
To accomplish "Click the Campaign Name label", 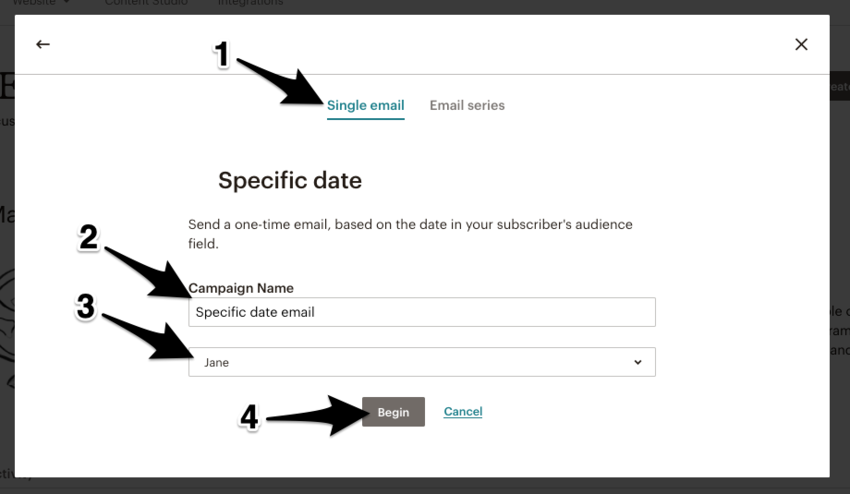I will [x=241, y=288].
